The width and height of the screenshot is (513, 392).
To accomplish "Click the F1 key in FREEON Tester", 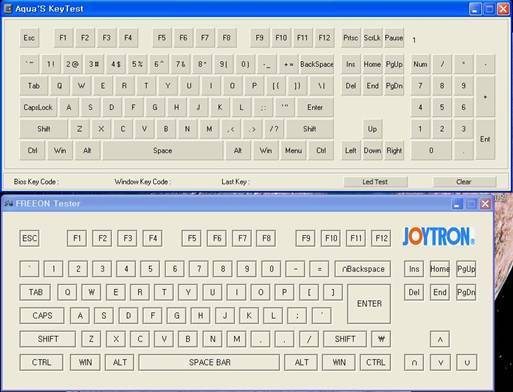I will tap(77, 238).
